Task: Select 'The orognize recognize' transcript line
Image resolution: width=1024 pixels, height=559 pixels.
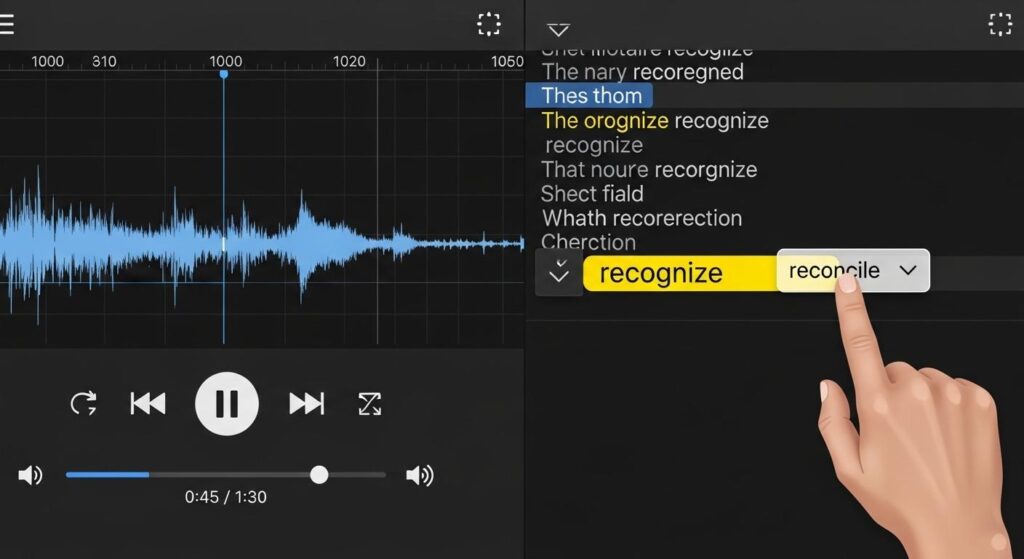Action: coord(654,121)
